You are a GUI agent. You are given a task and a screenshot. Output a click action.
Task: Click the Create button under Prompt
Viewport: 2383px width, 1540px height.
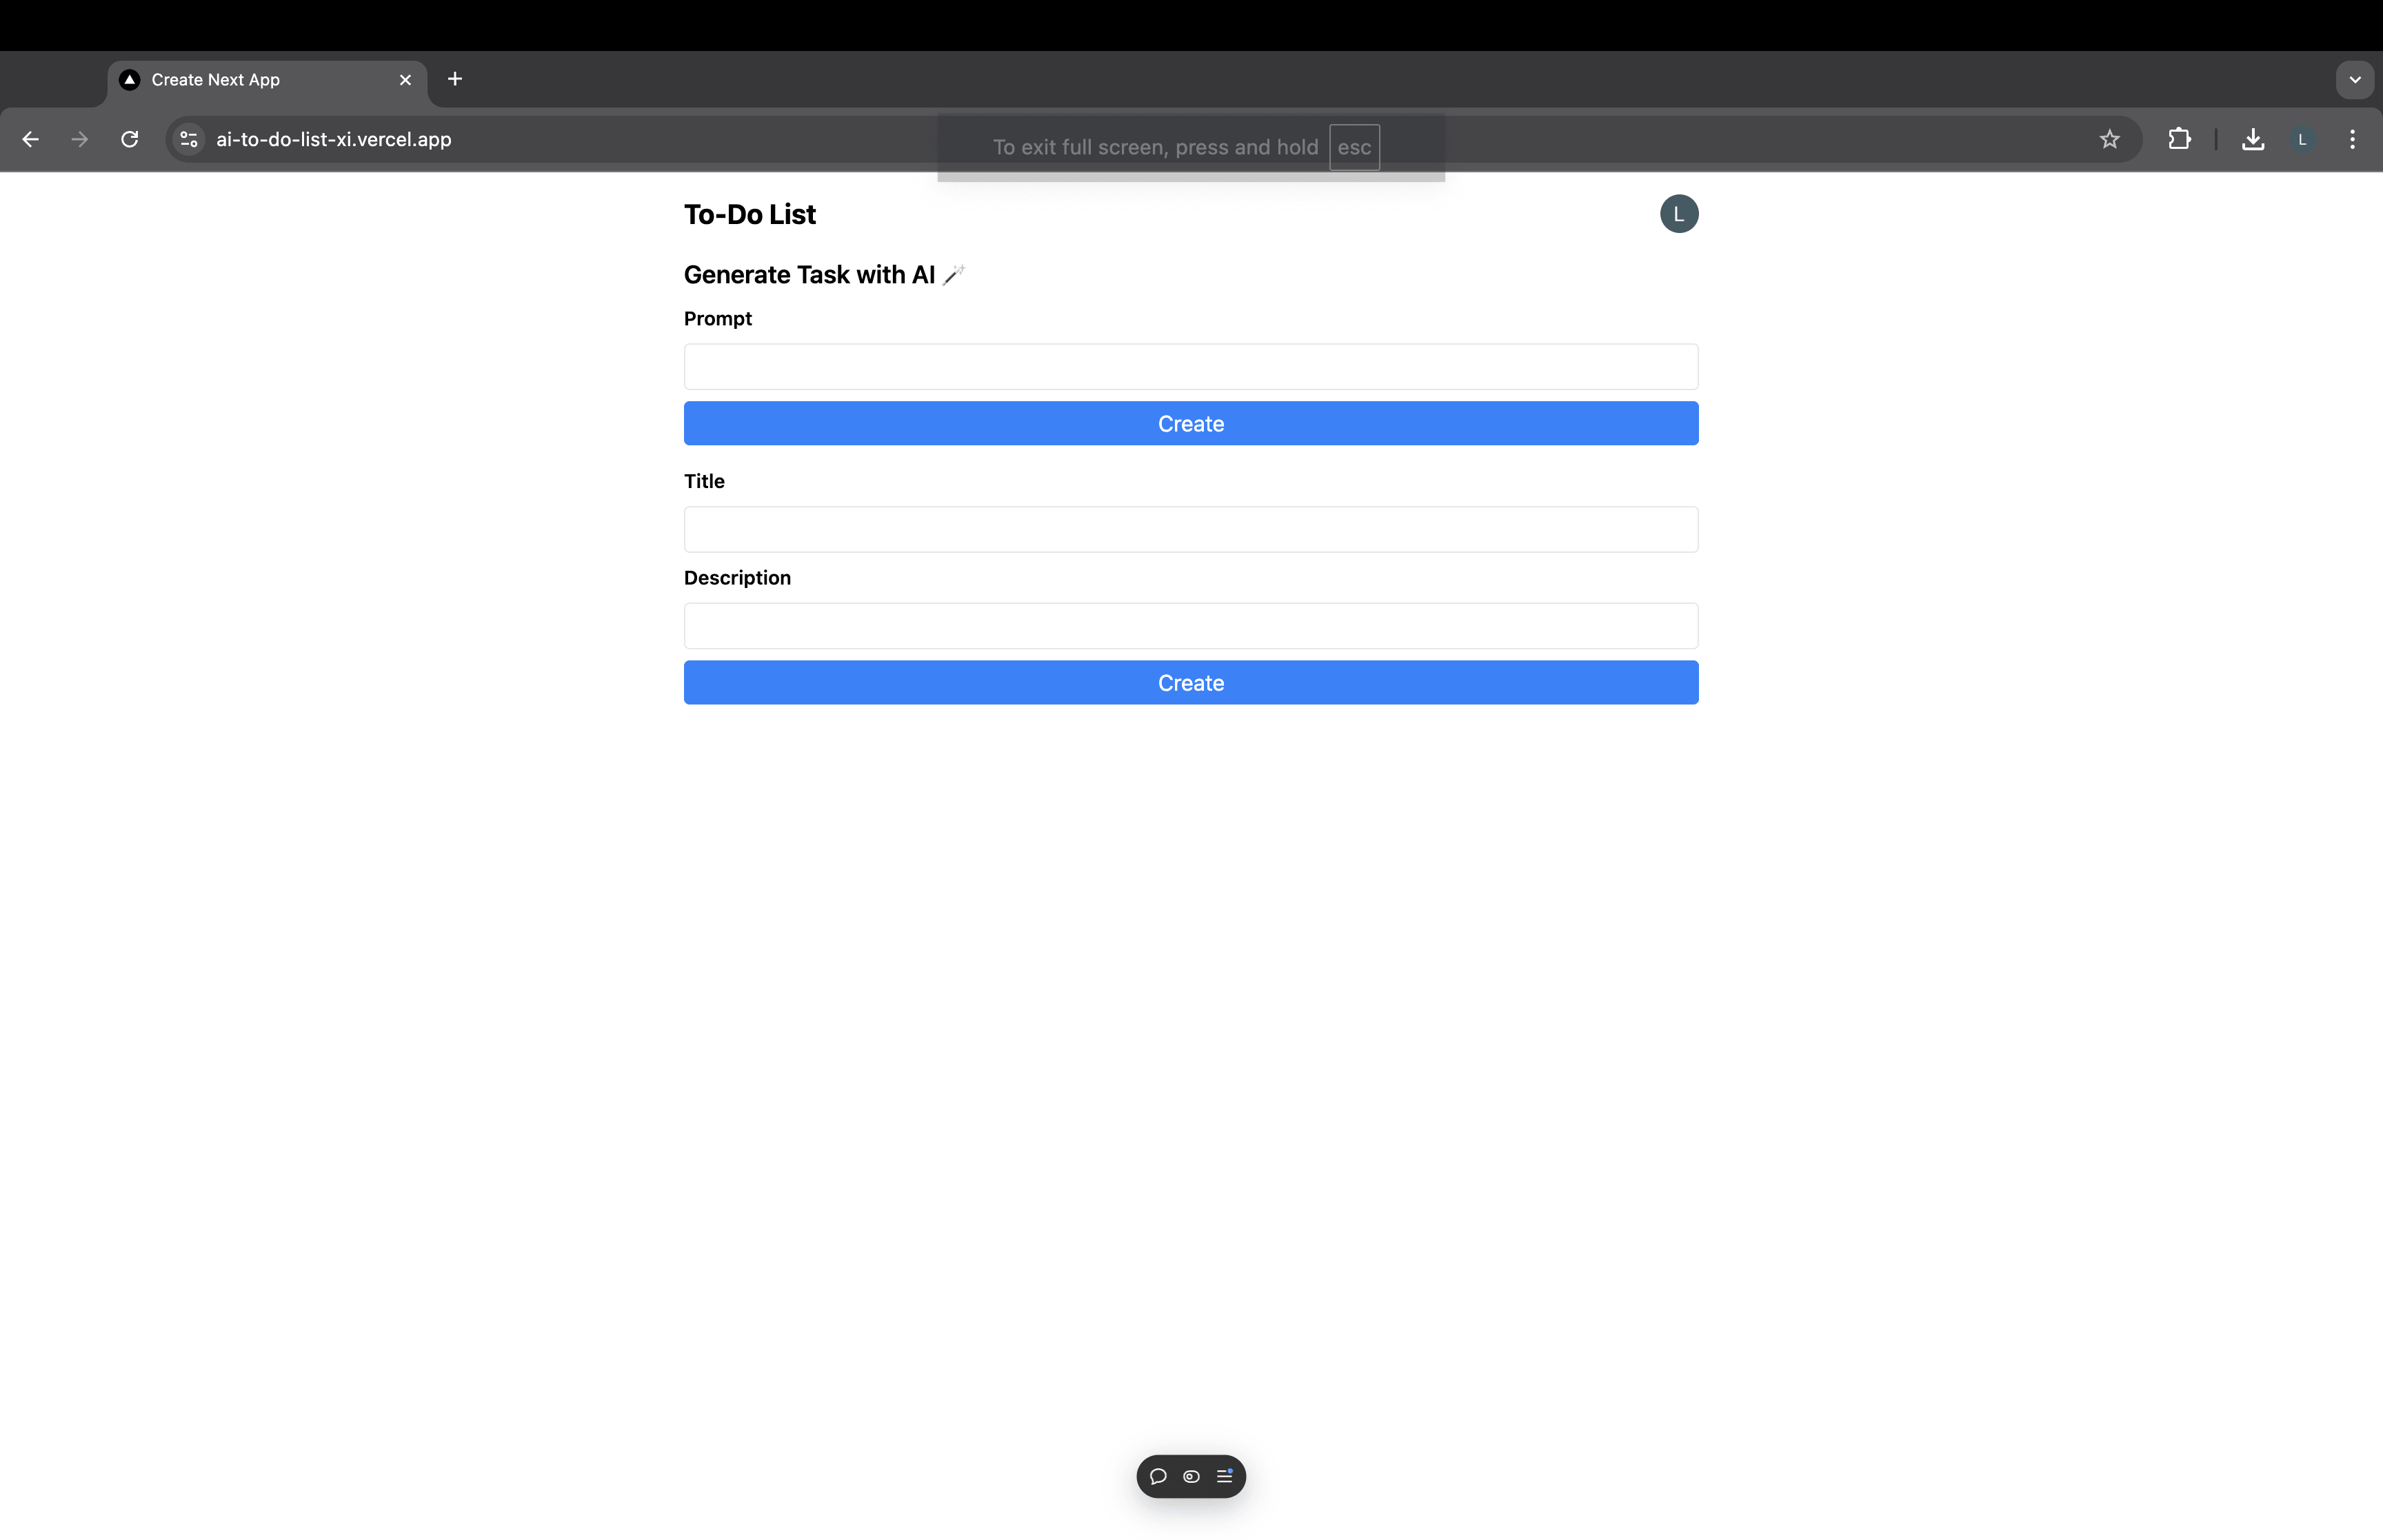[1191, 422]
